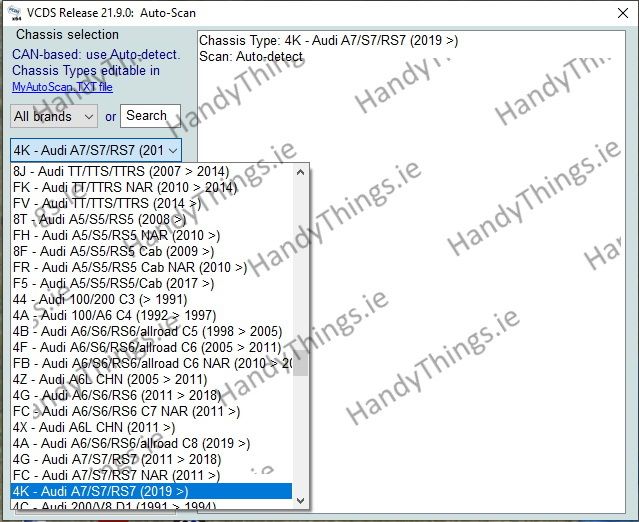This screenshot has height=522, width=639.
Task: Click the chassis list scrollbar thumb
Action: tap(300, 363)
